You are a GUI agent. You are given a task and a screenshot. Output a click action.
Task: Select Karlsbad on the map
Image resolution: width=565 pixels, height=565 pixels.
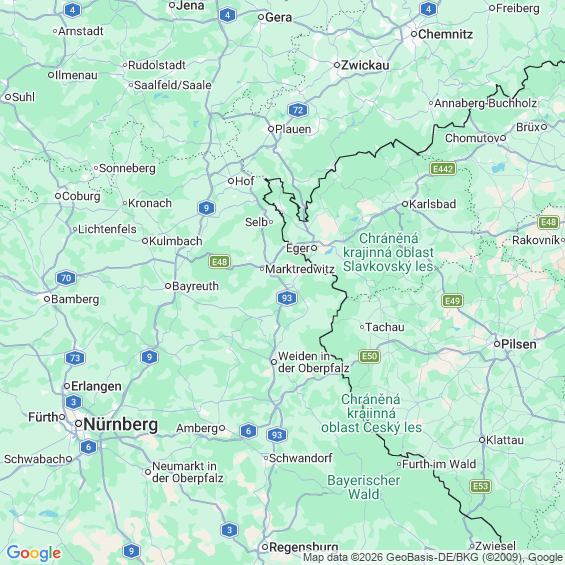pyautogui.click(x=432, y=204)
